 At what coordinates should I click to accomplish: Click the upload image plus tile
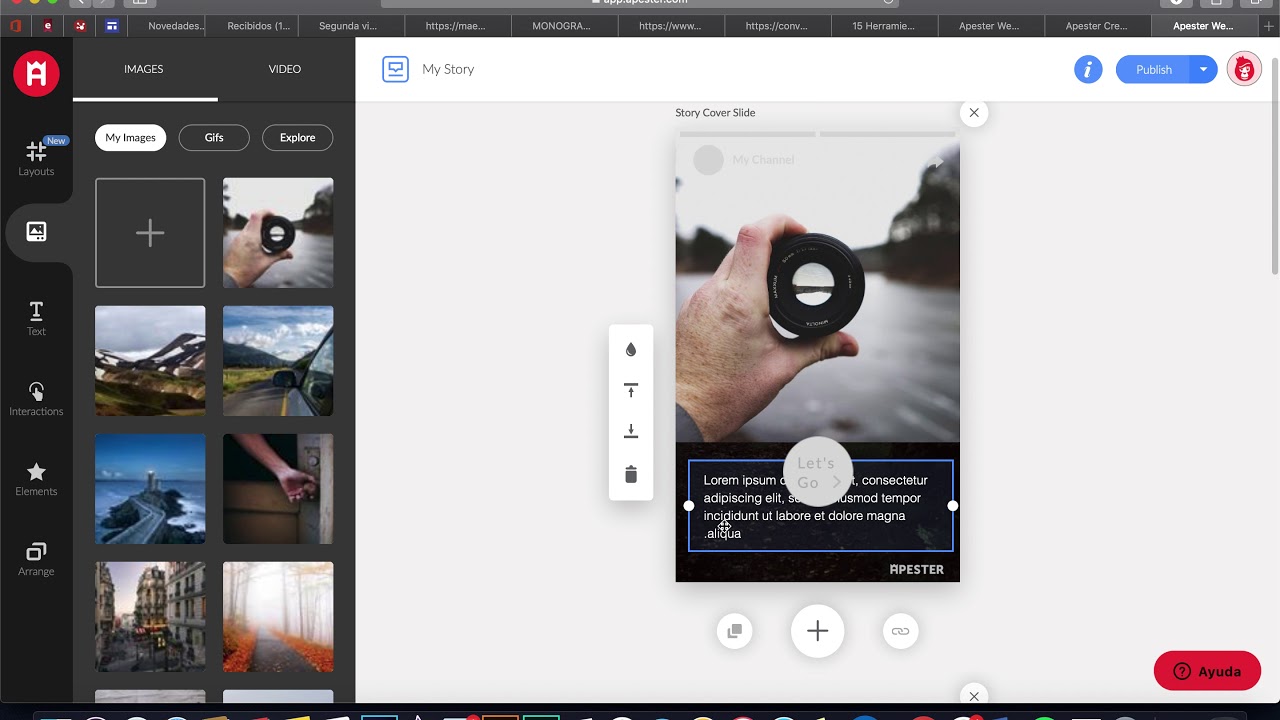(x=150, y=233)
